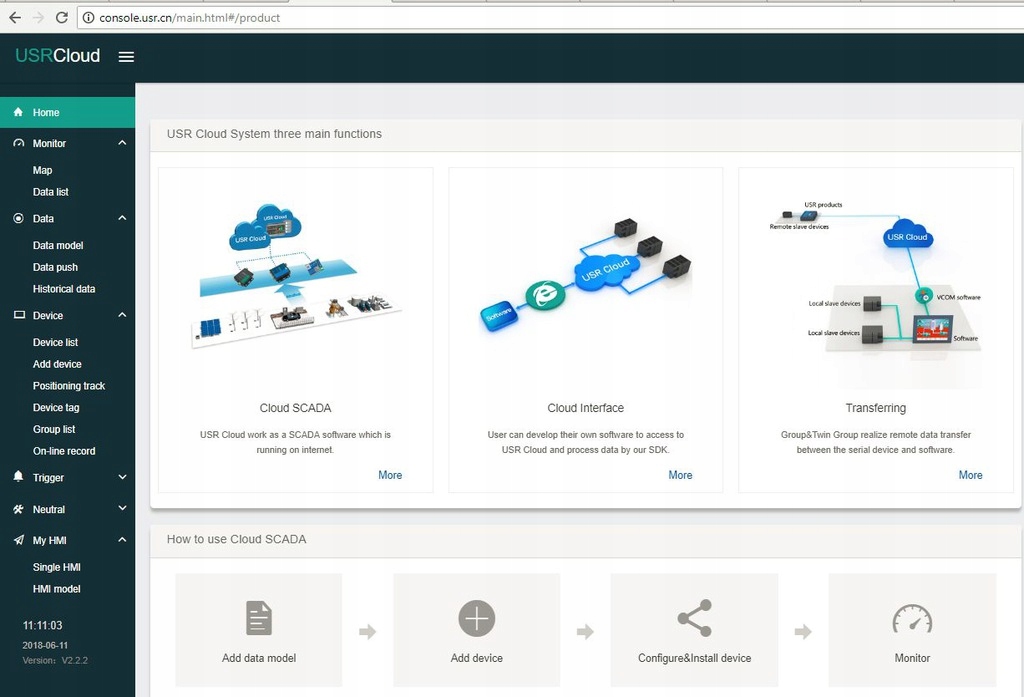The height and width of the screenshot is (697, 1024).
Task: Open the Group list page
Action: (54, 429)
